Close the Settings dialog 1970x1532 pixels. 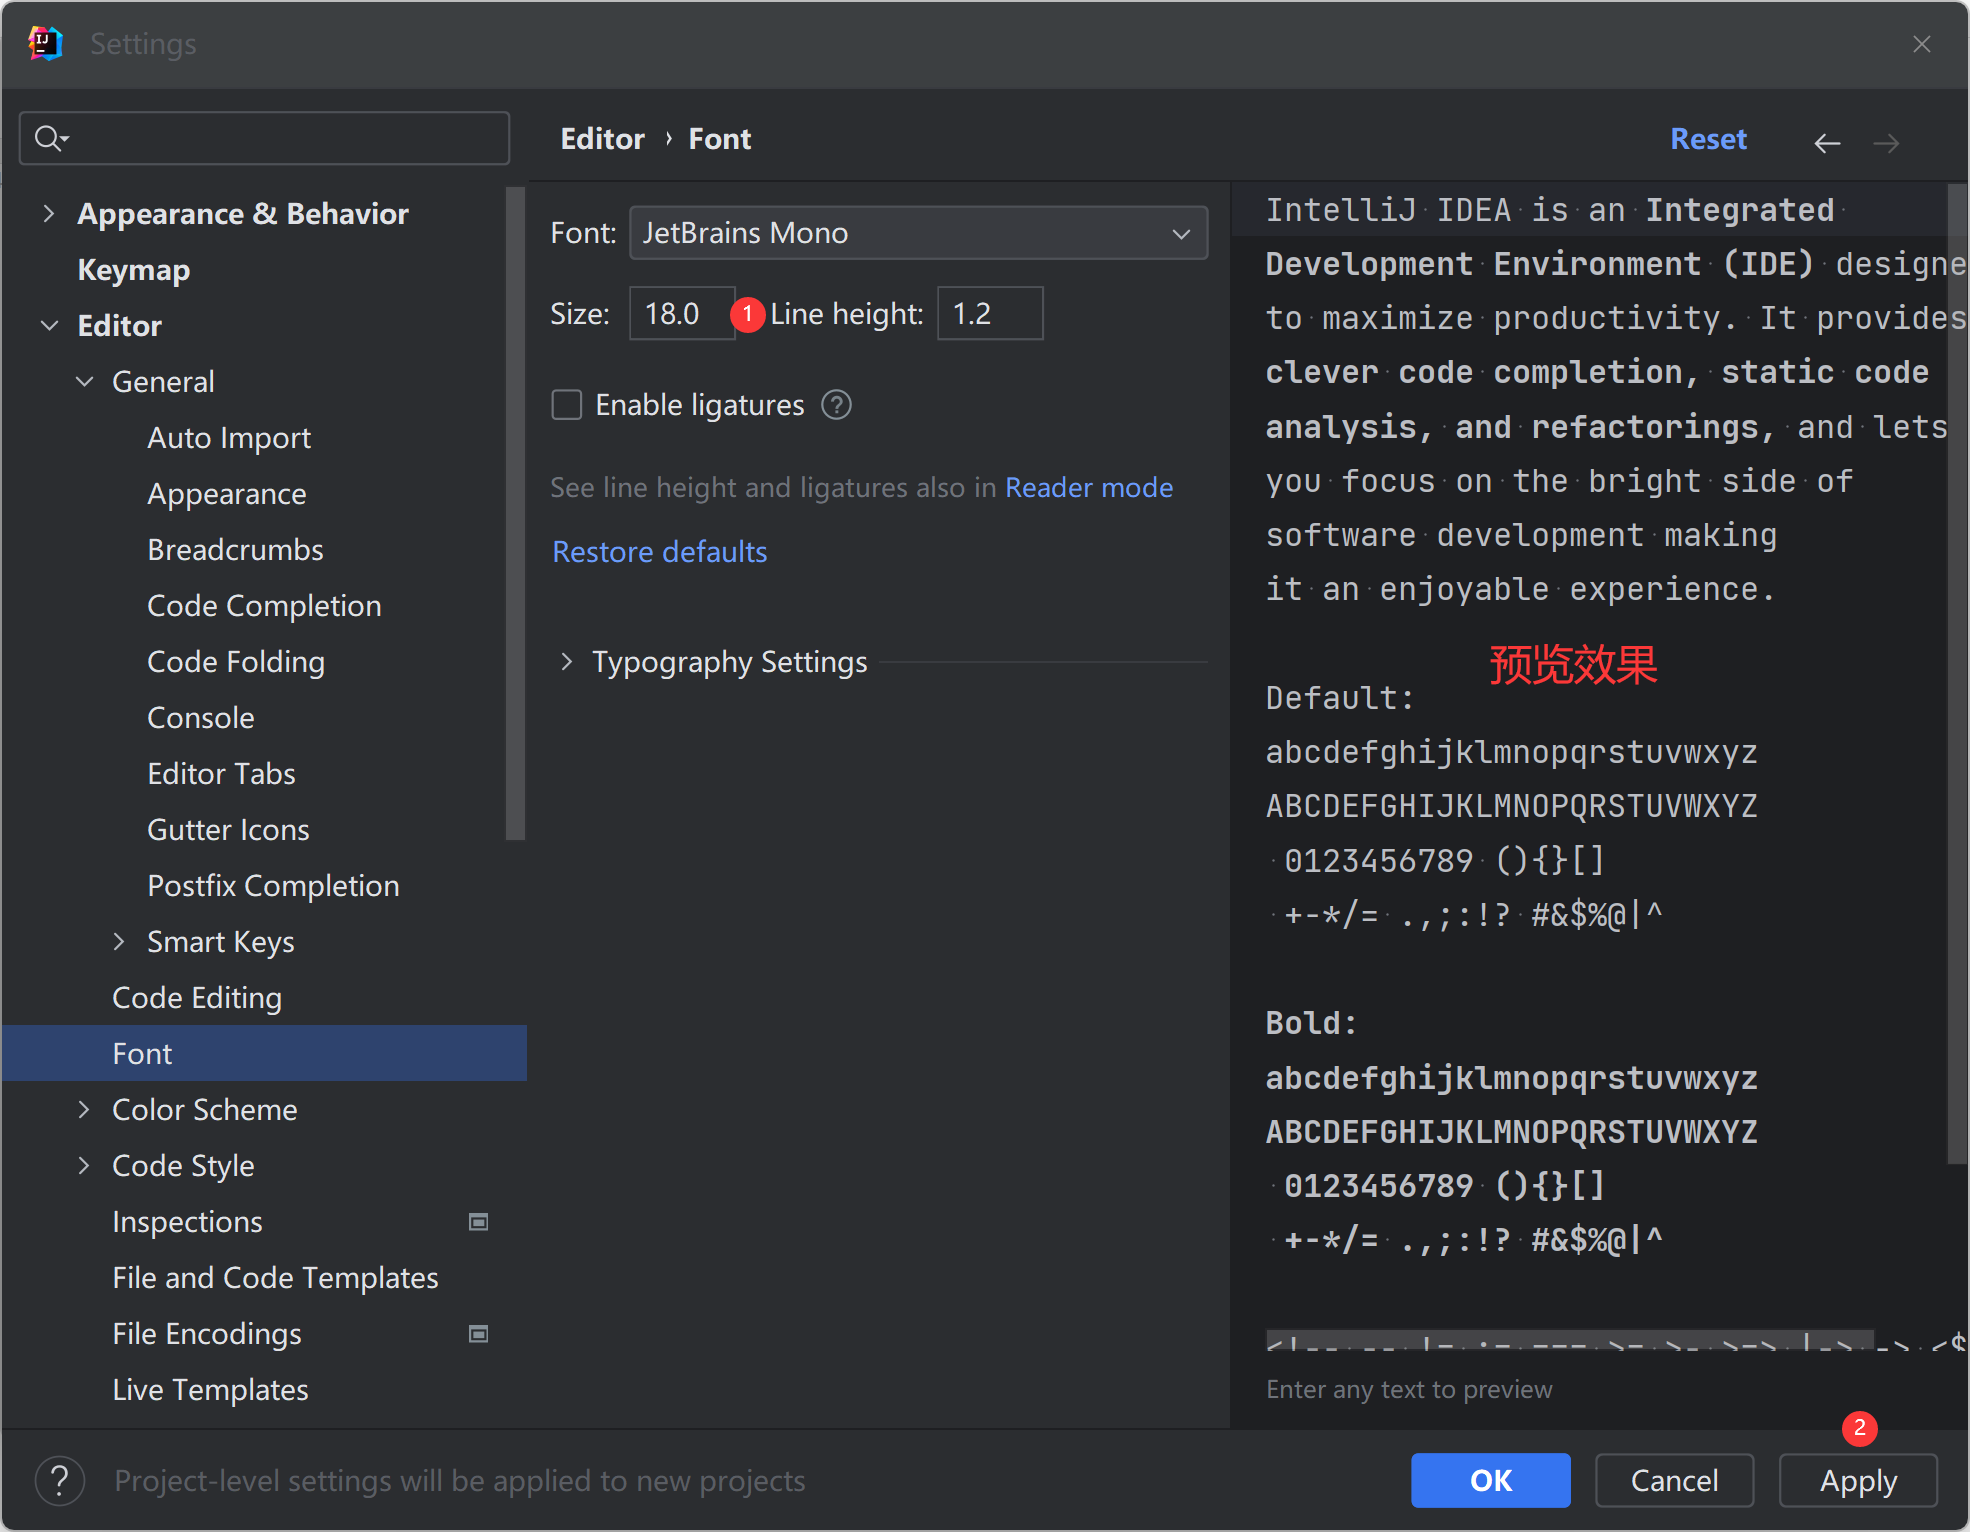click(1921, 44)
